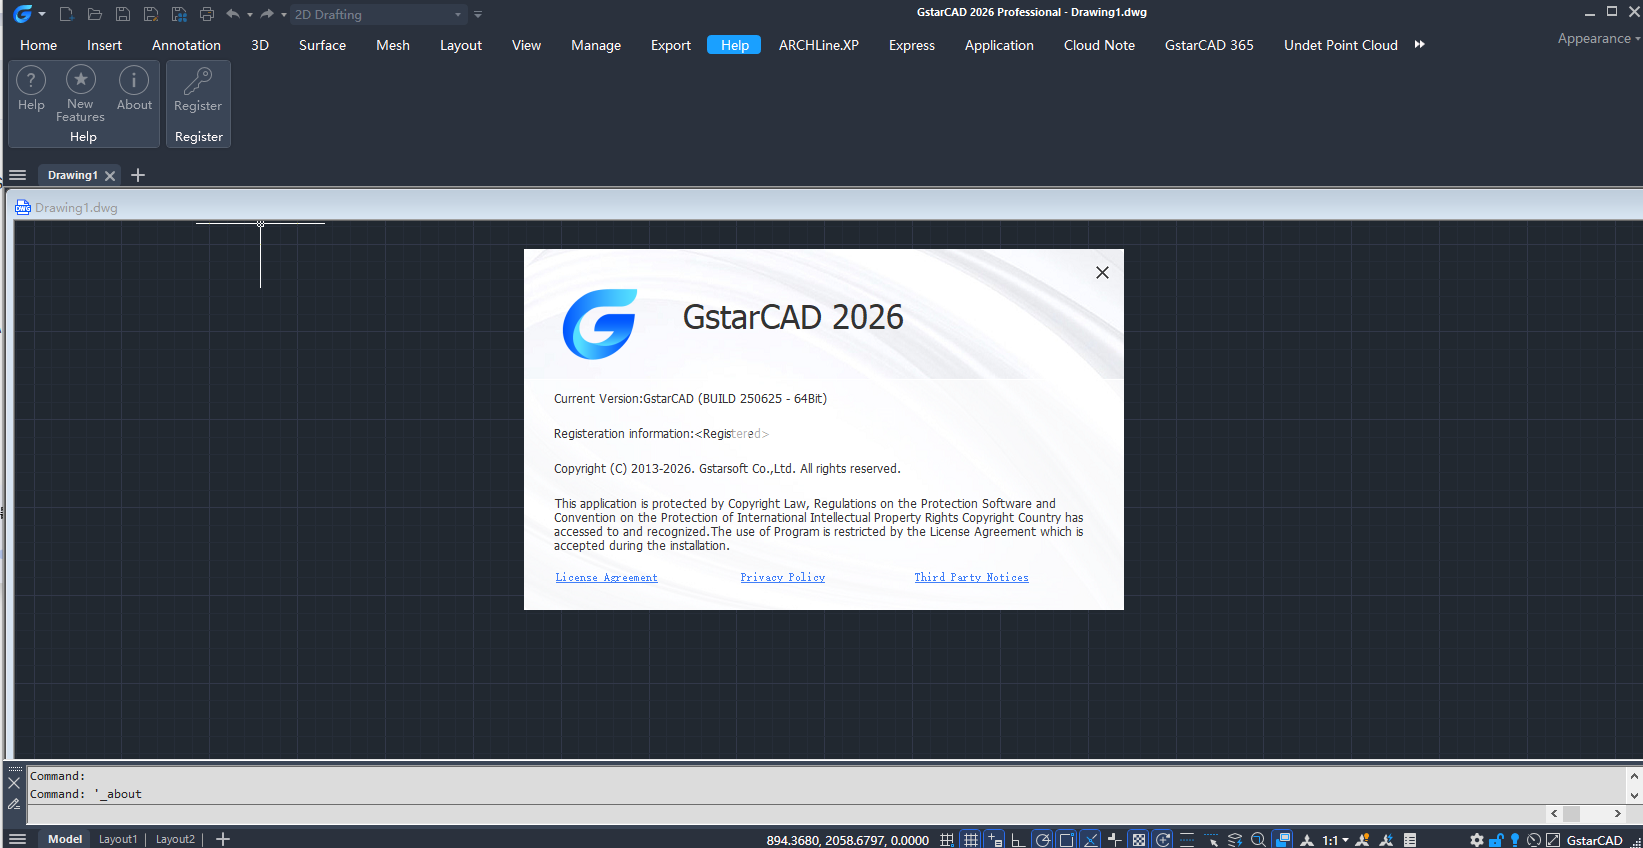This screenshot has width=1643, height=848.
Task: Switch to the Annotation ribbon tab
Action: 186,45
